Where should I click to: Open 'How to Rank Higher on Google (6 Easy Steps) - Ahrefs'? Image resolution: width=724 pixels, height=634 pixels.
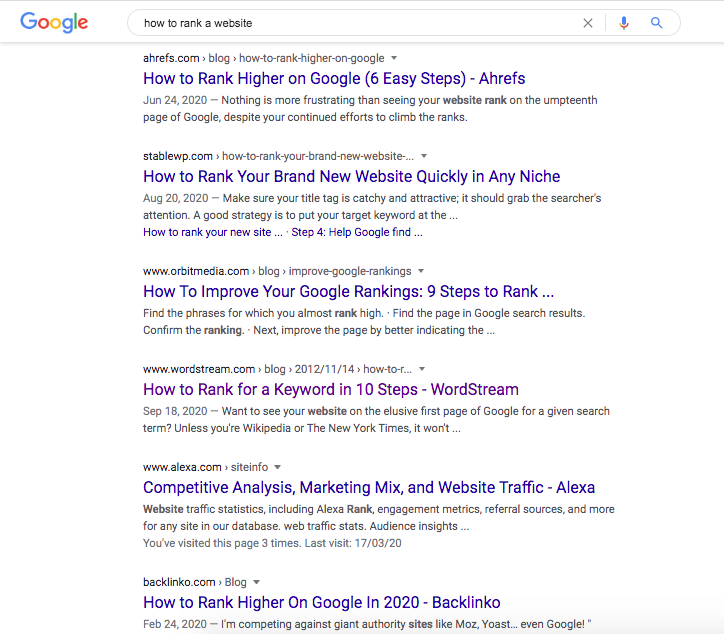click(x=334, y=78)
